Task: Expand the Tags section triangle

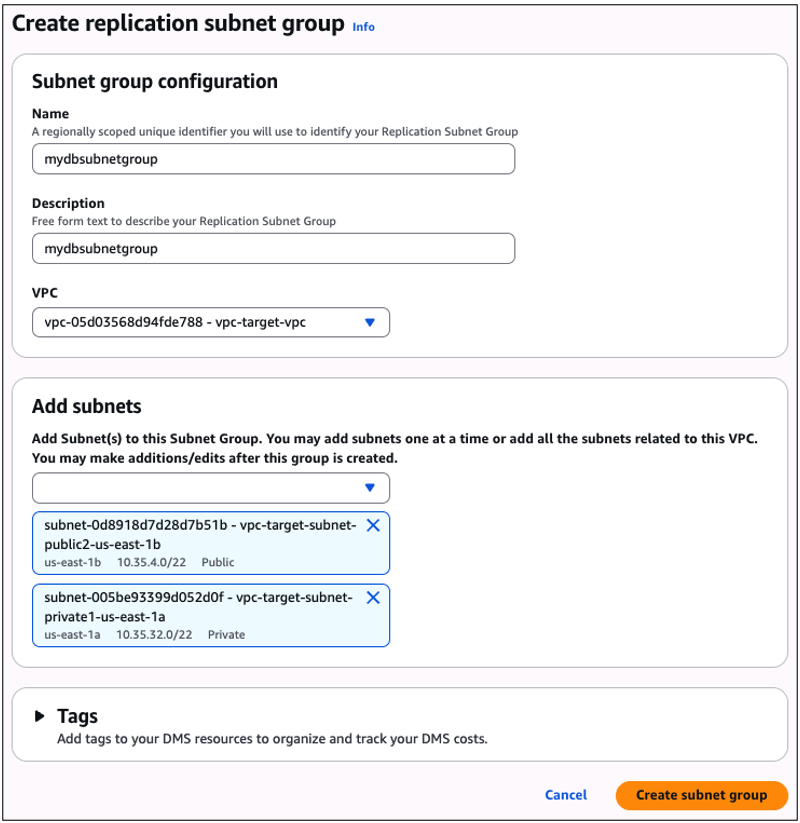Action: 39,716
